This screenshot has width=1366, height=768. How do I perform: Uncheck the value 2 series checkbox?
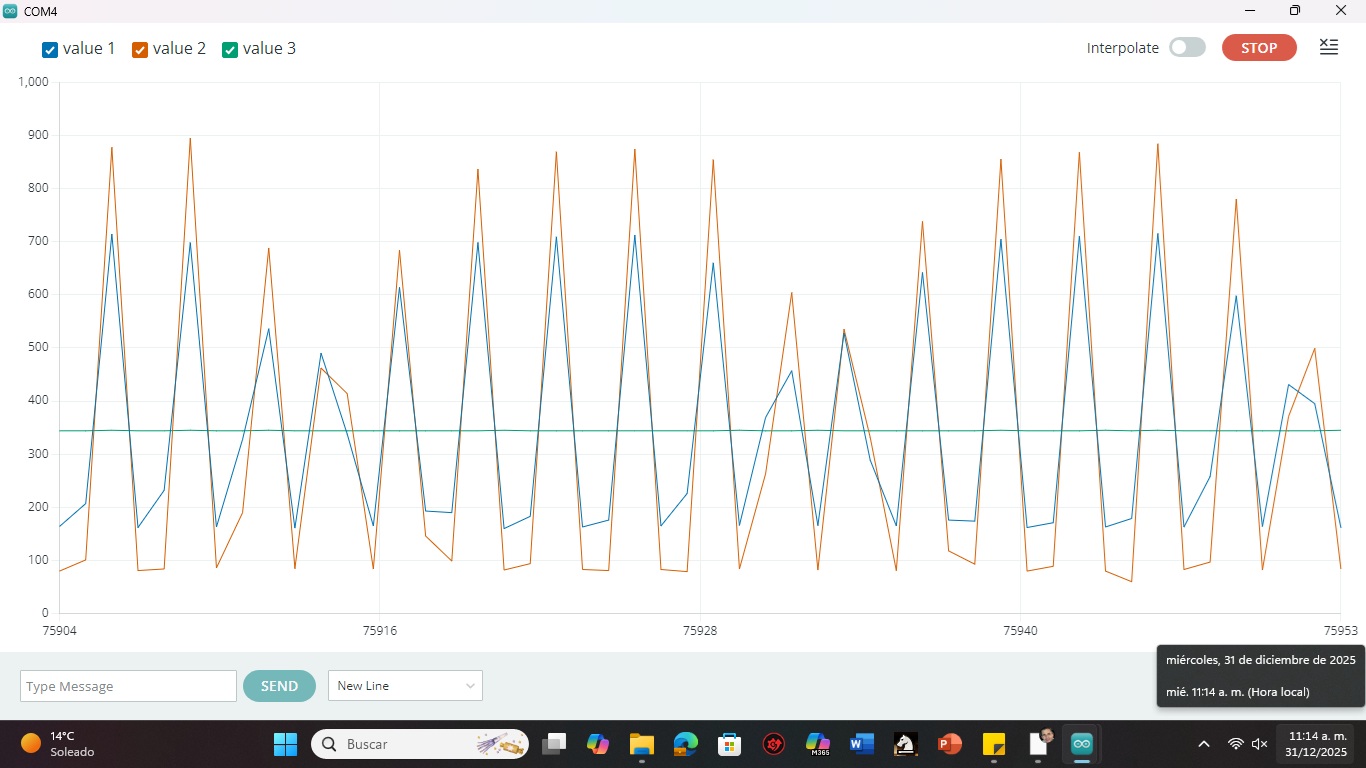pos(140,49)
